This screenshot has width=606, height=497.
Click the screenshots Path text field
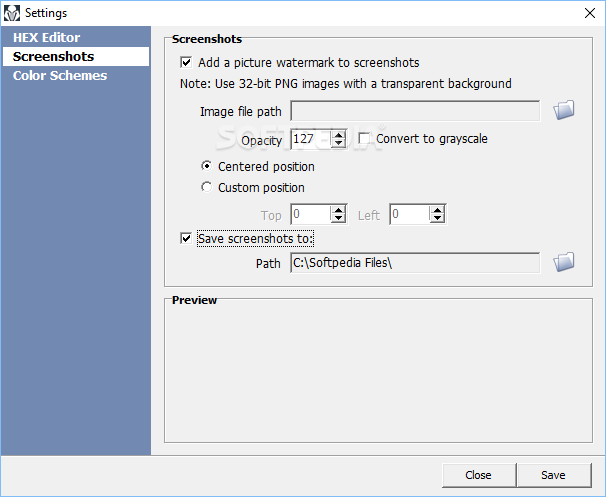[x=415, y=263]
